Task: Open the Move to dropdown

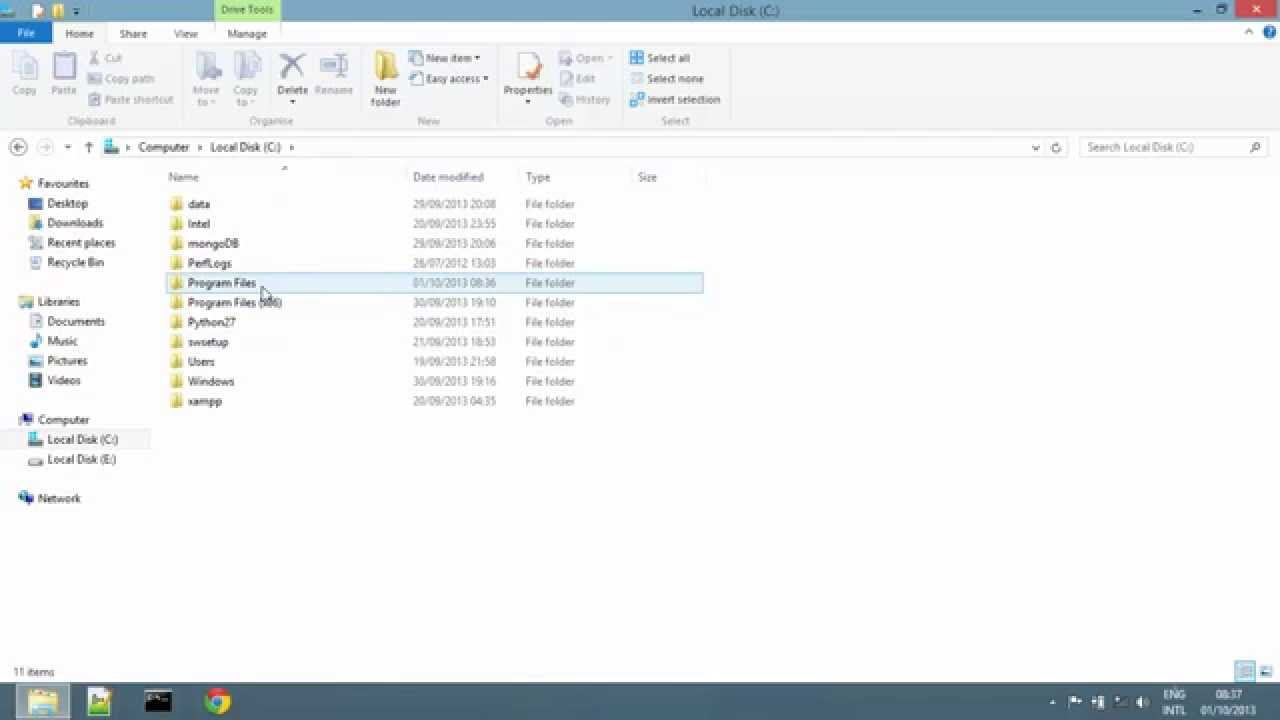Action: 207,80
